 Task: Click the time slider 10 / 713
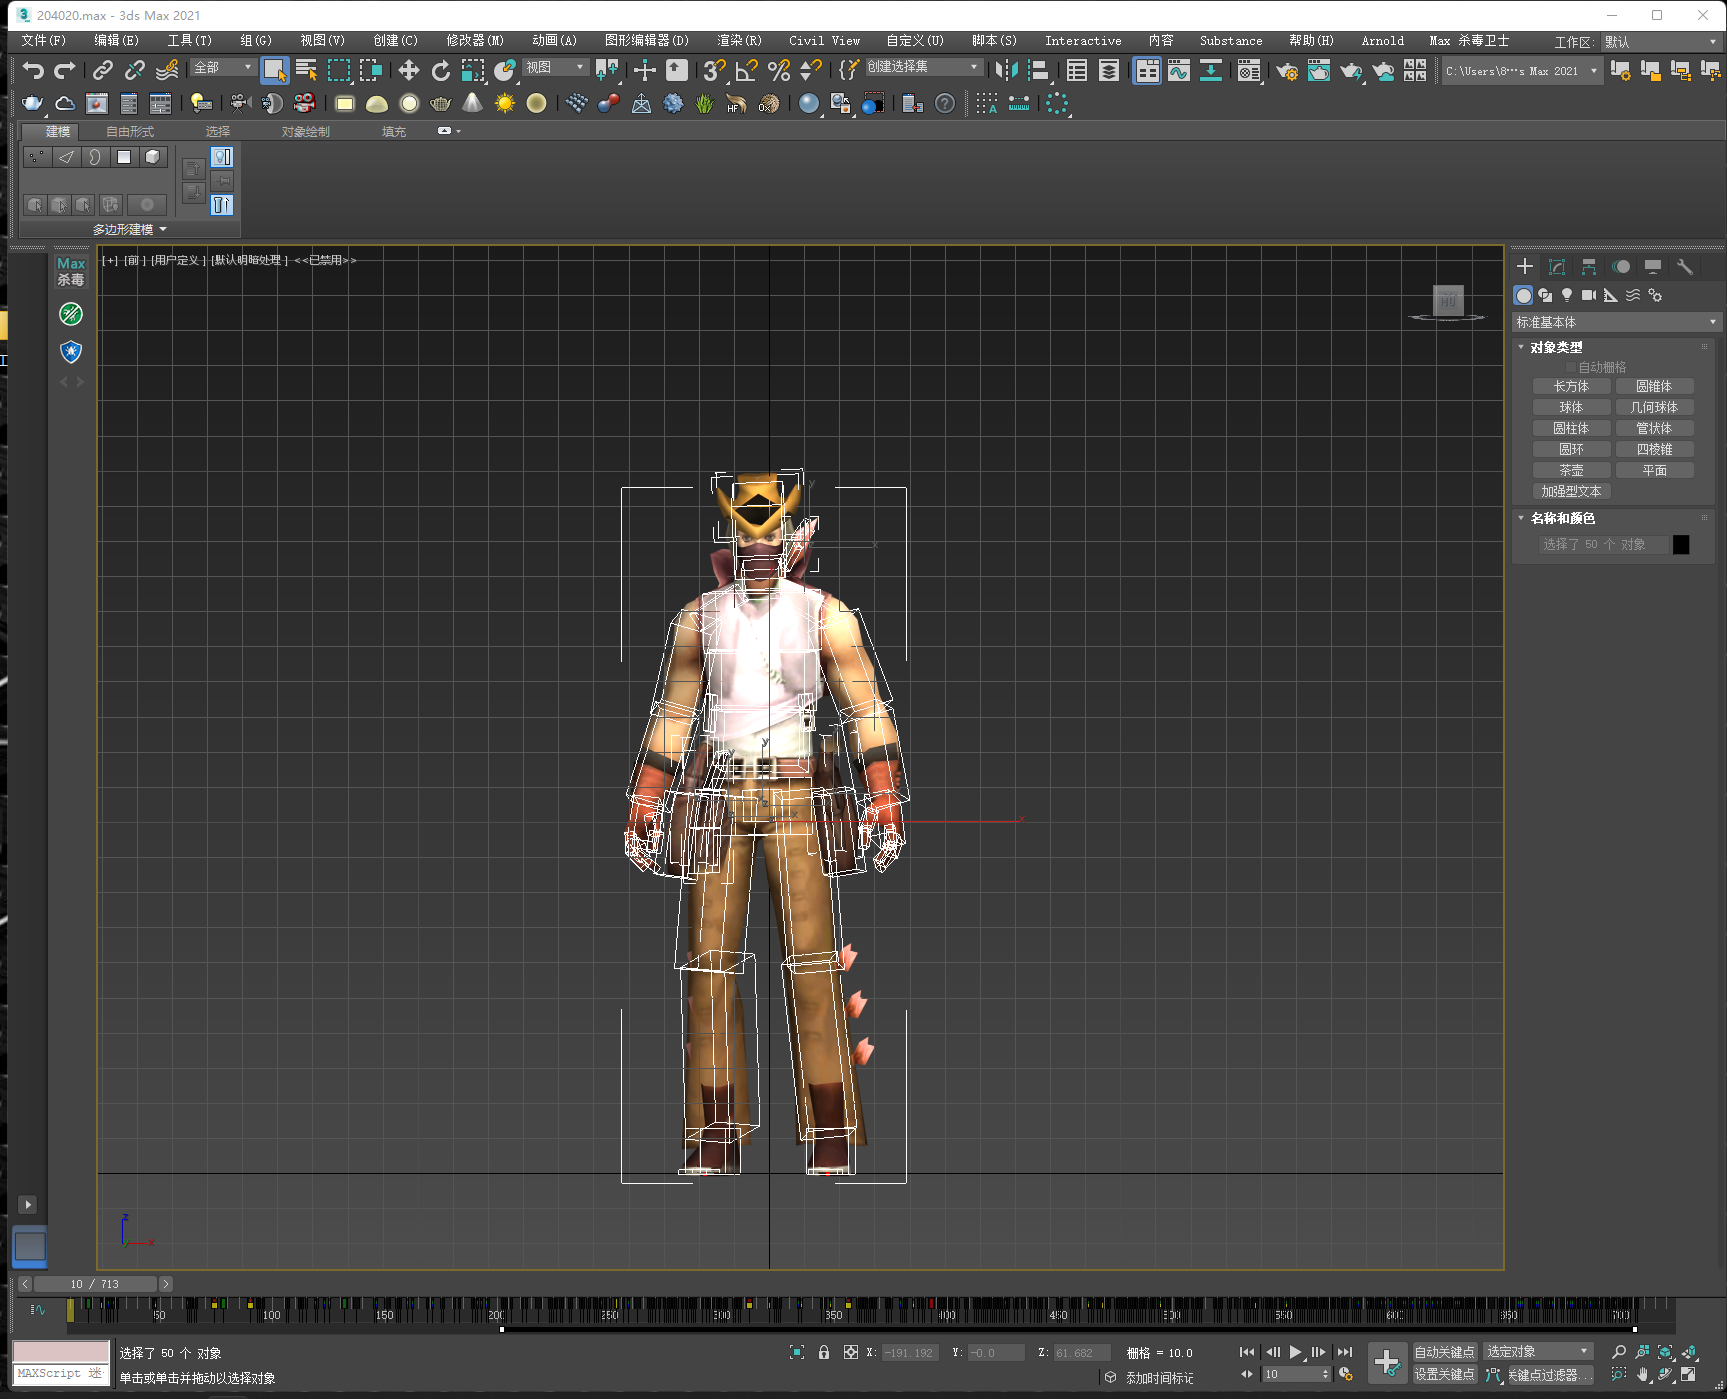point(95,1284)
